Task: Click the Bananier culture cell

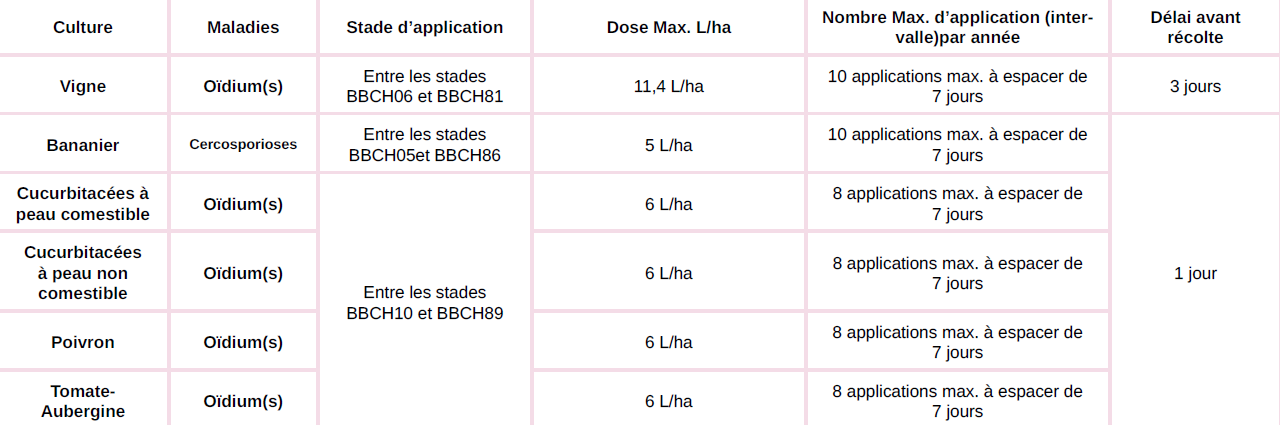Action: tap(83, 145)
